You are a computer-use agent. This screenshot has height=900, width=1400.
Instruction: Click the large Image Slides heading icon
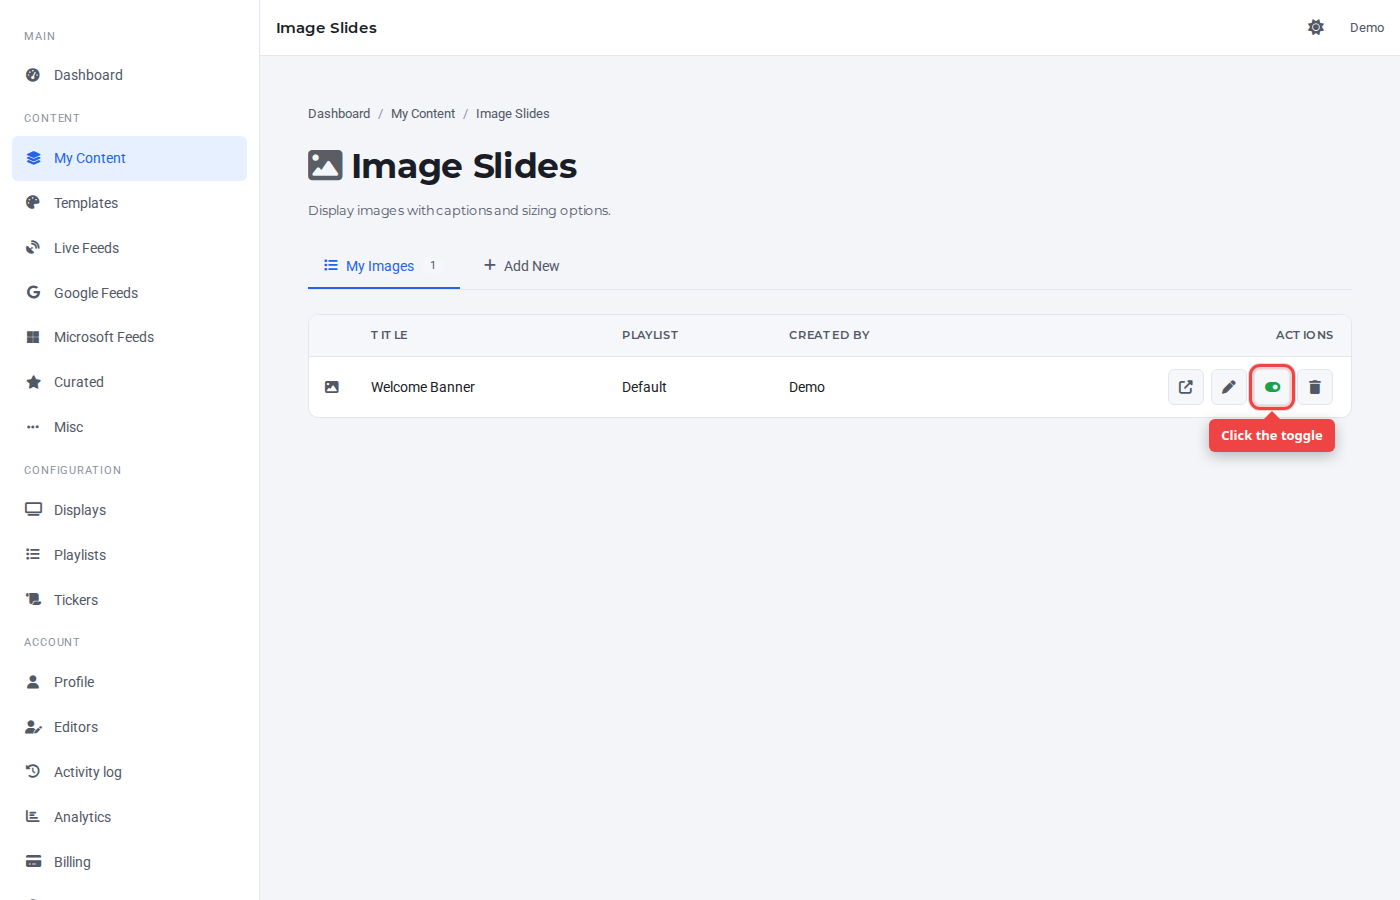325,165
